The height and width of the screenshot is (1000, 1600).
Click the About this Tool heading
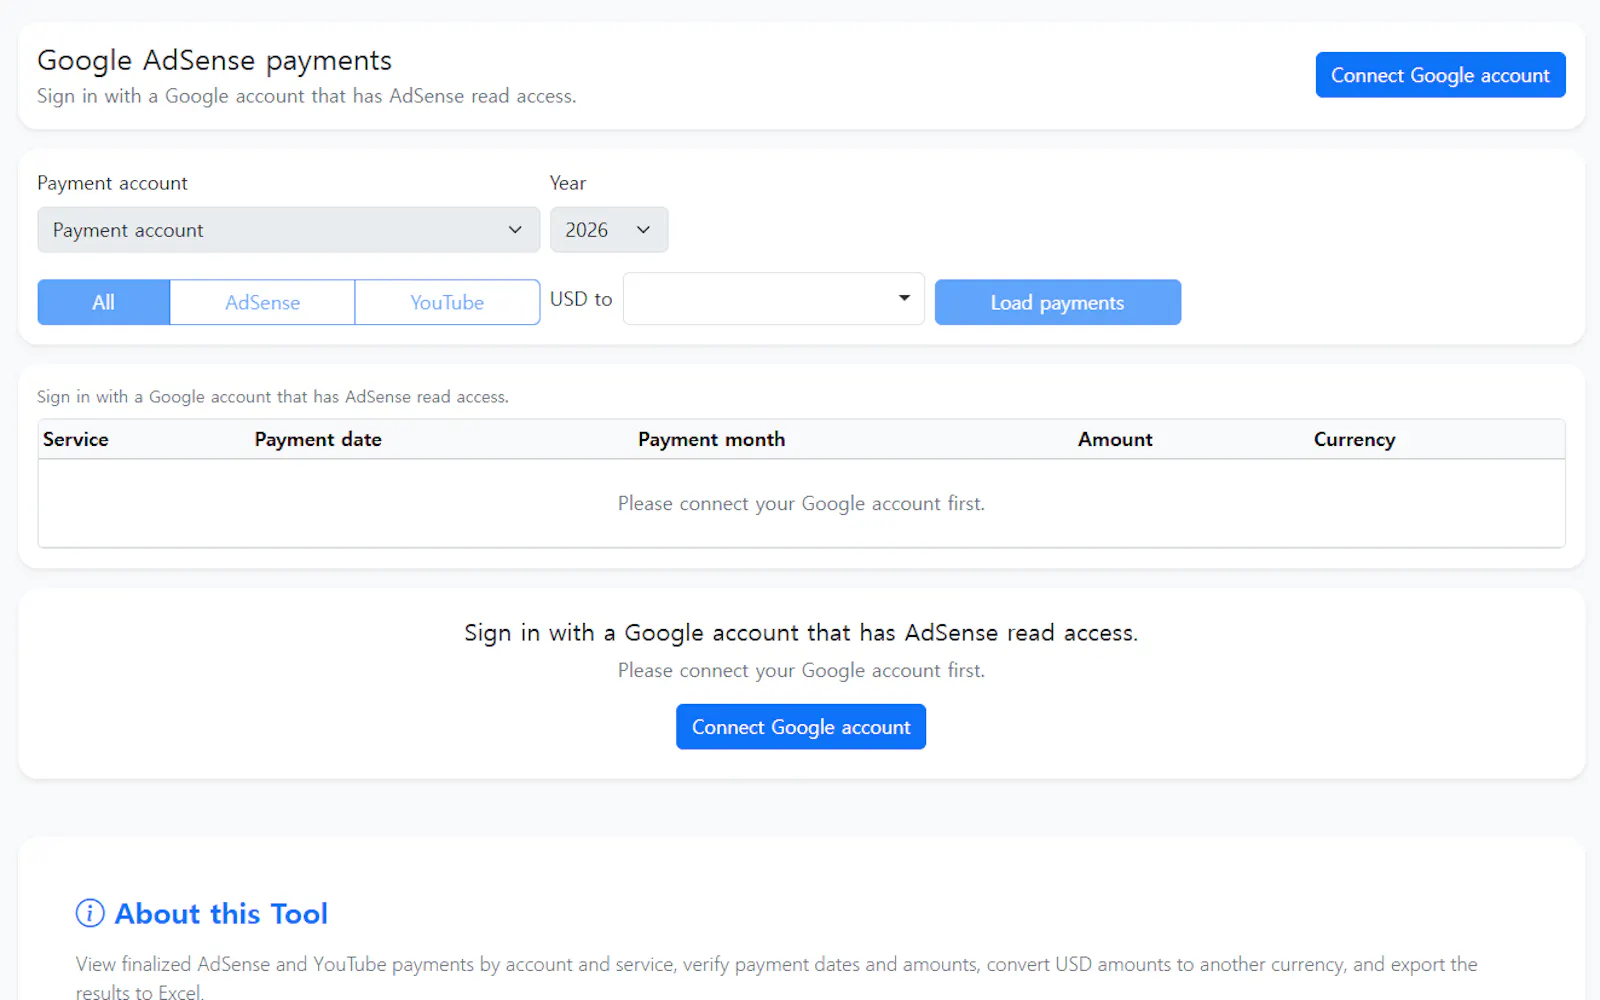(x=221, y=913)
